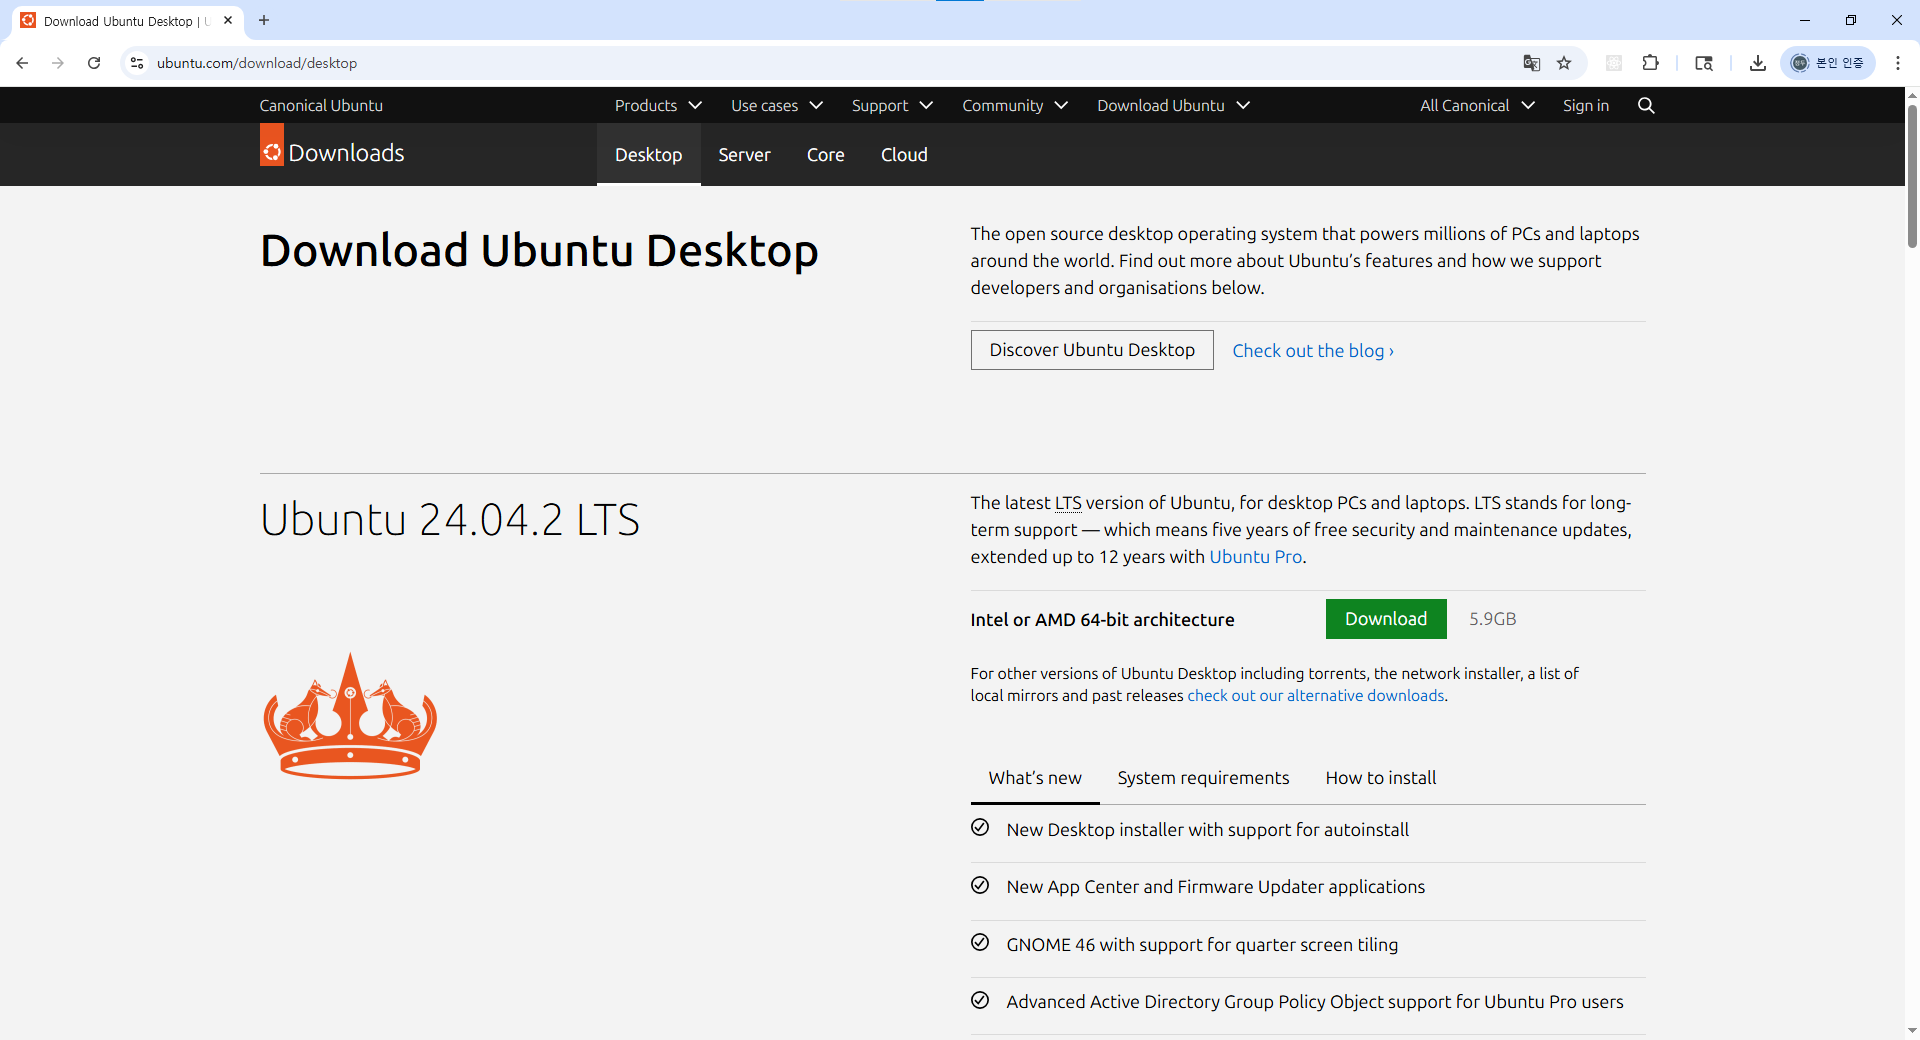
Task: Click the '5.9GB' file size text
Action: [1493, 619]
